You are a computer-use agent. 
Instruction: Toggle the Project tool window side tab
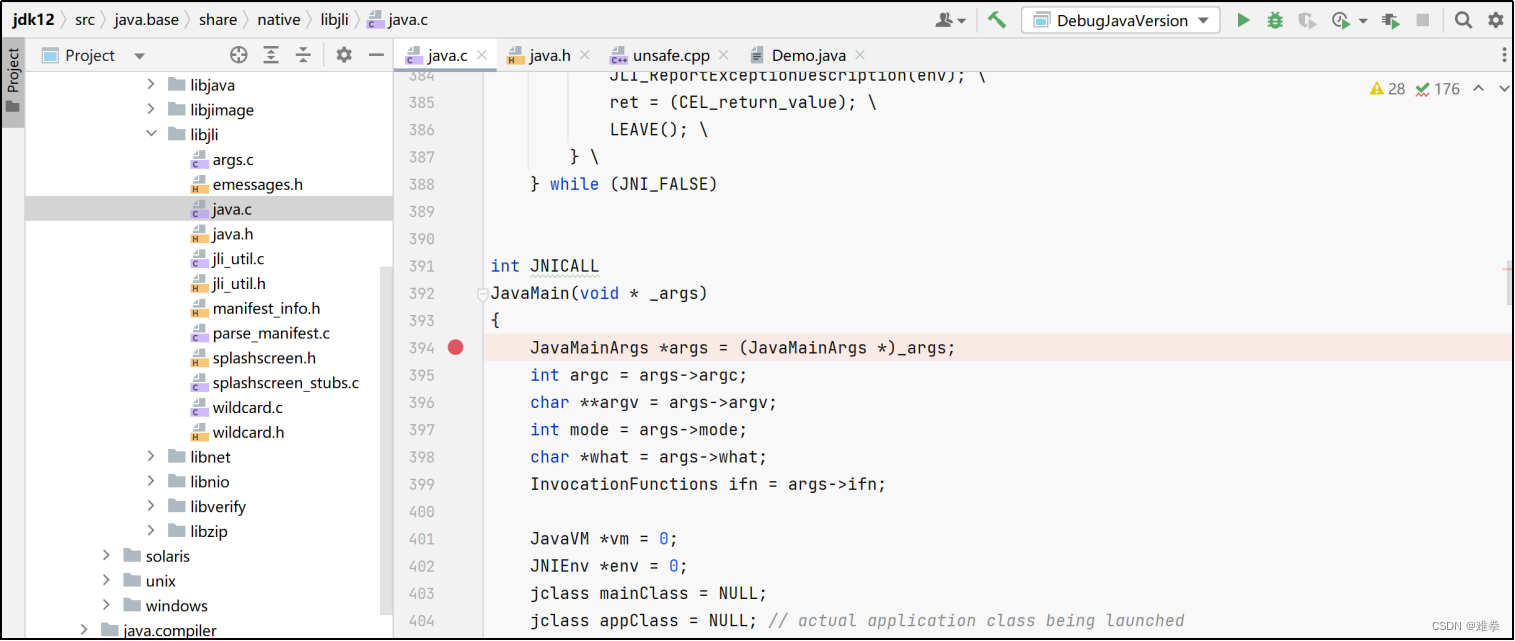click(12, 84)
